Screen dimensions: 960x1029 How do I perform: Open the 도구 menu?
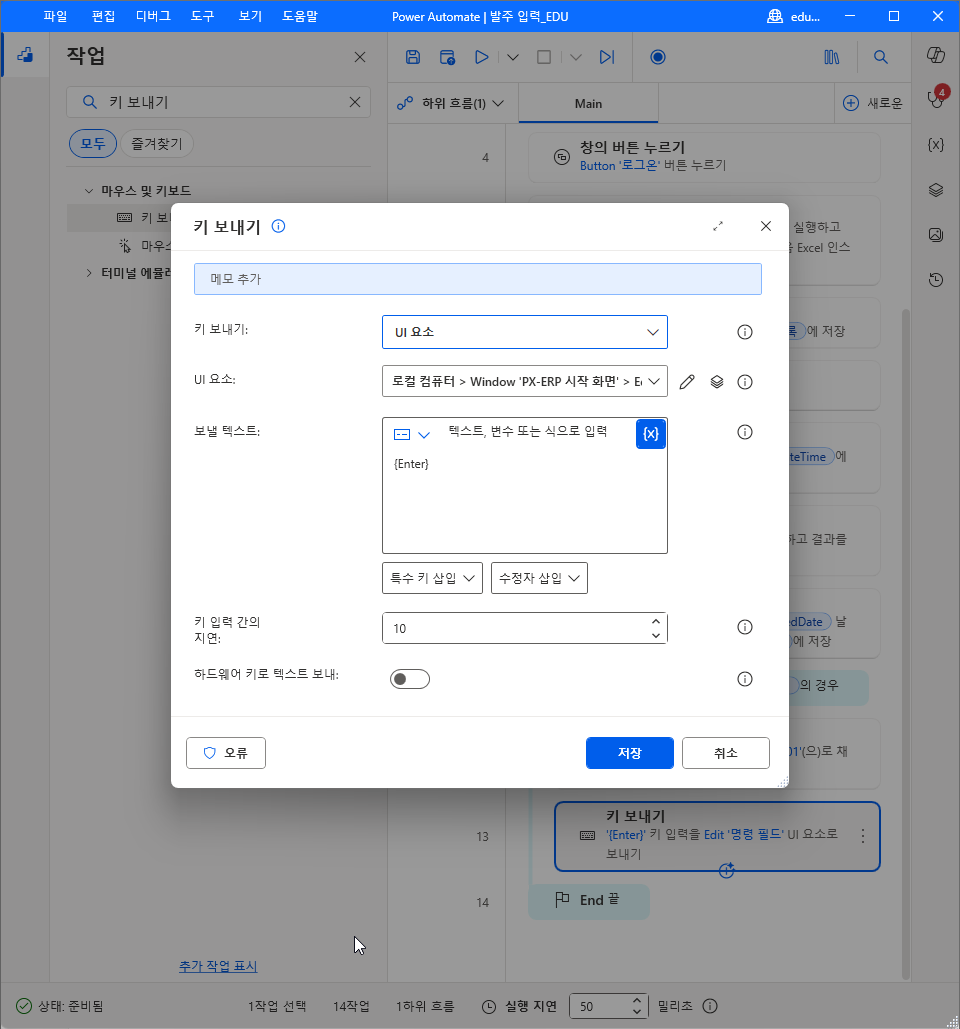point(202,16)
